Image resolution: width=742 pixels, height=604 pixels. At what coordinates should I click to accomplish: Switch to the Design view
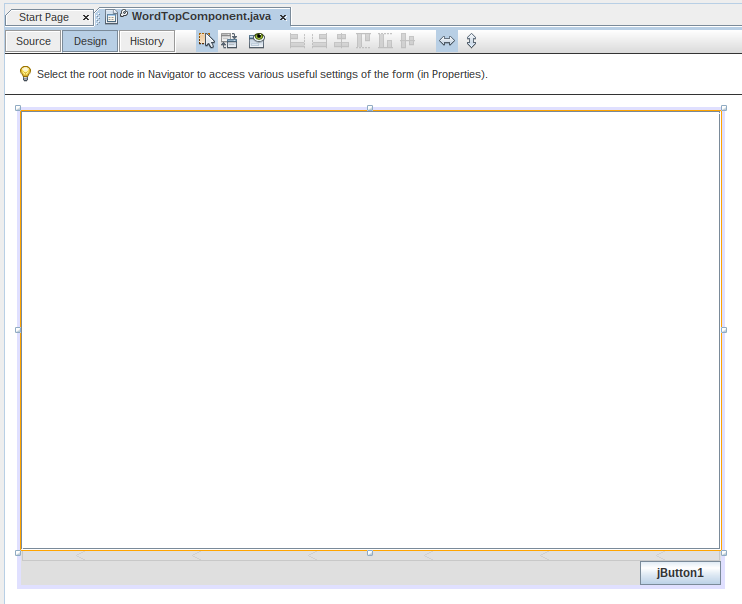coord(90,41)
